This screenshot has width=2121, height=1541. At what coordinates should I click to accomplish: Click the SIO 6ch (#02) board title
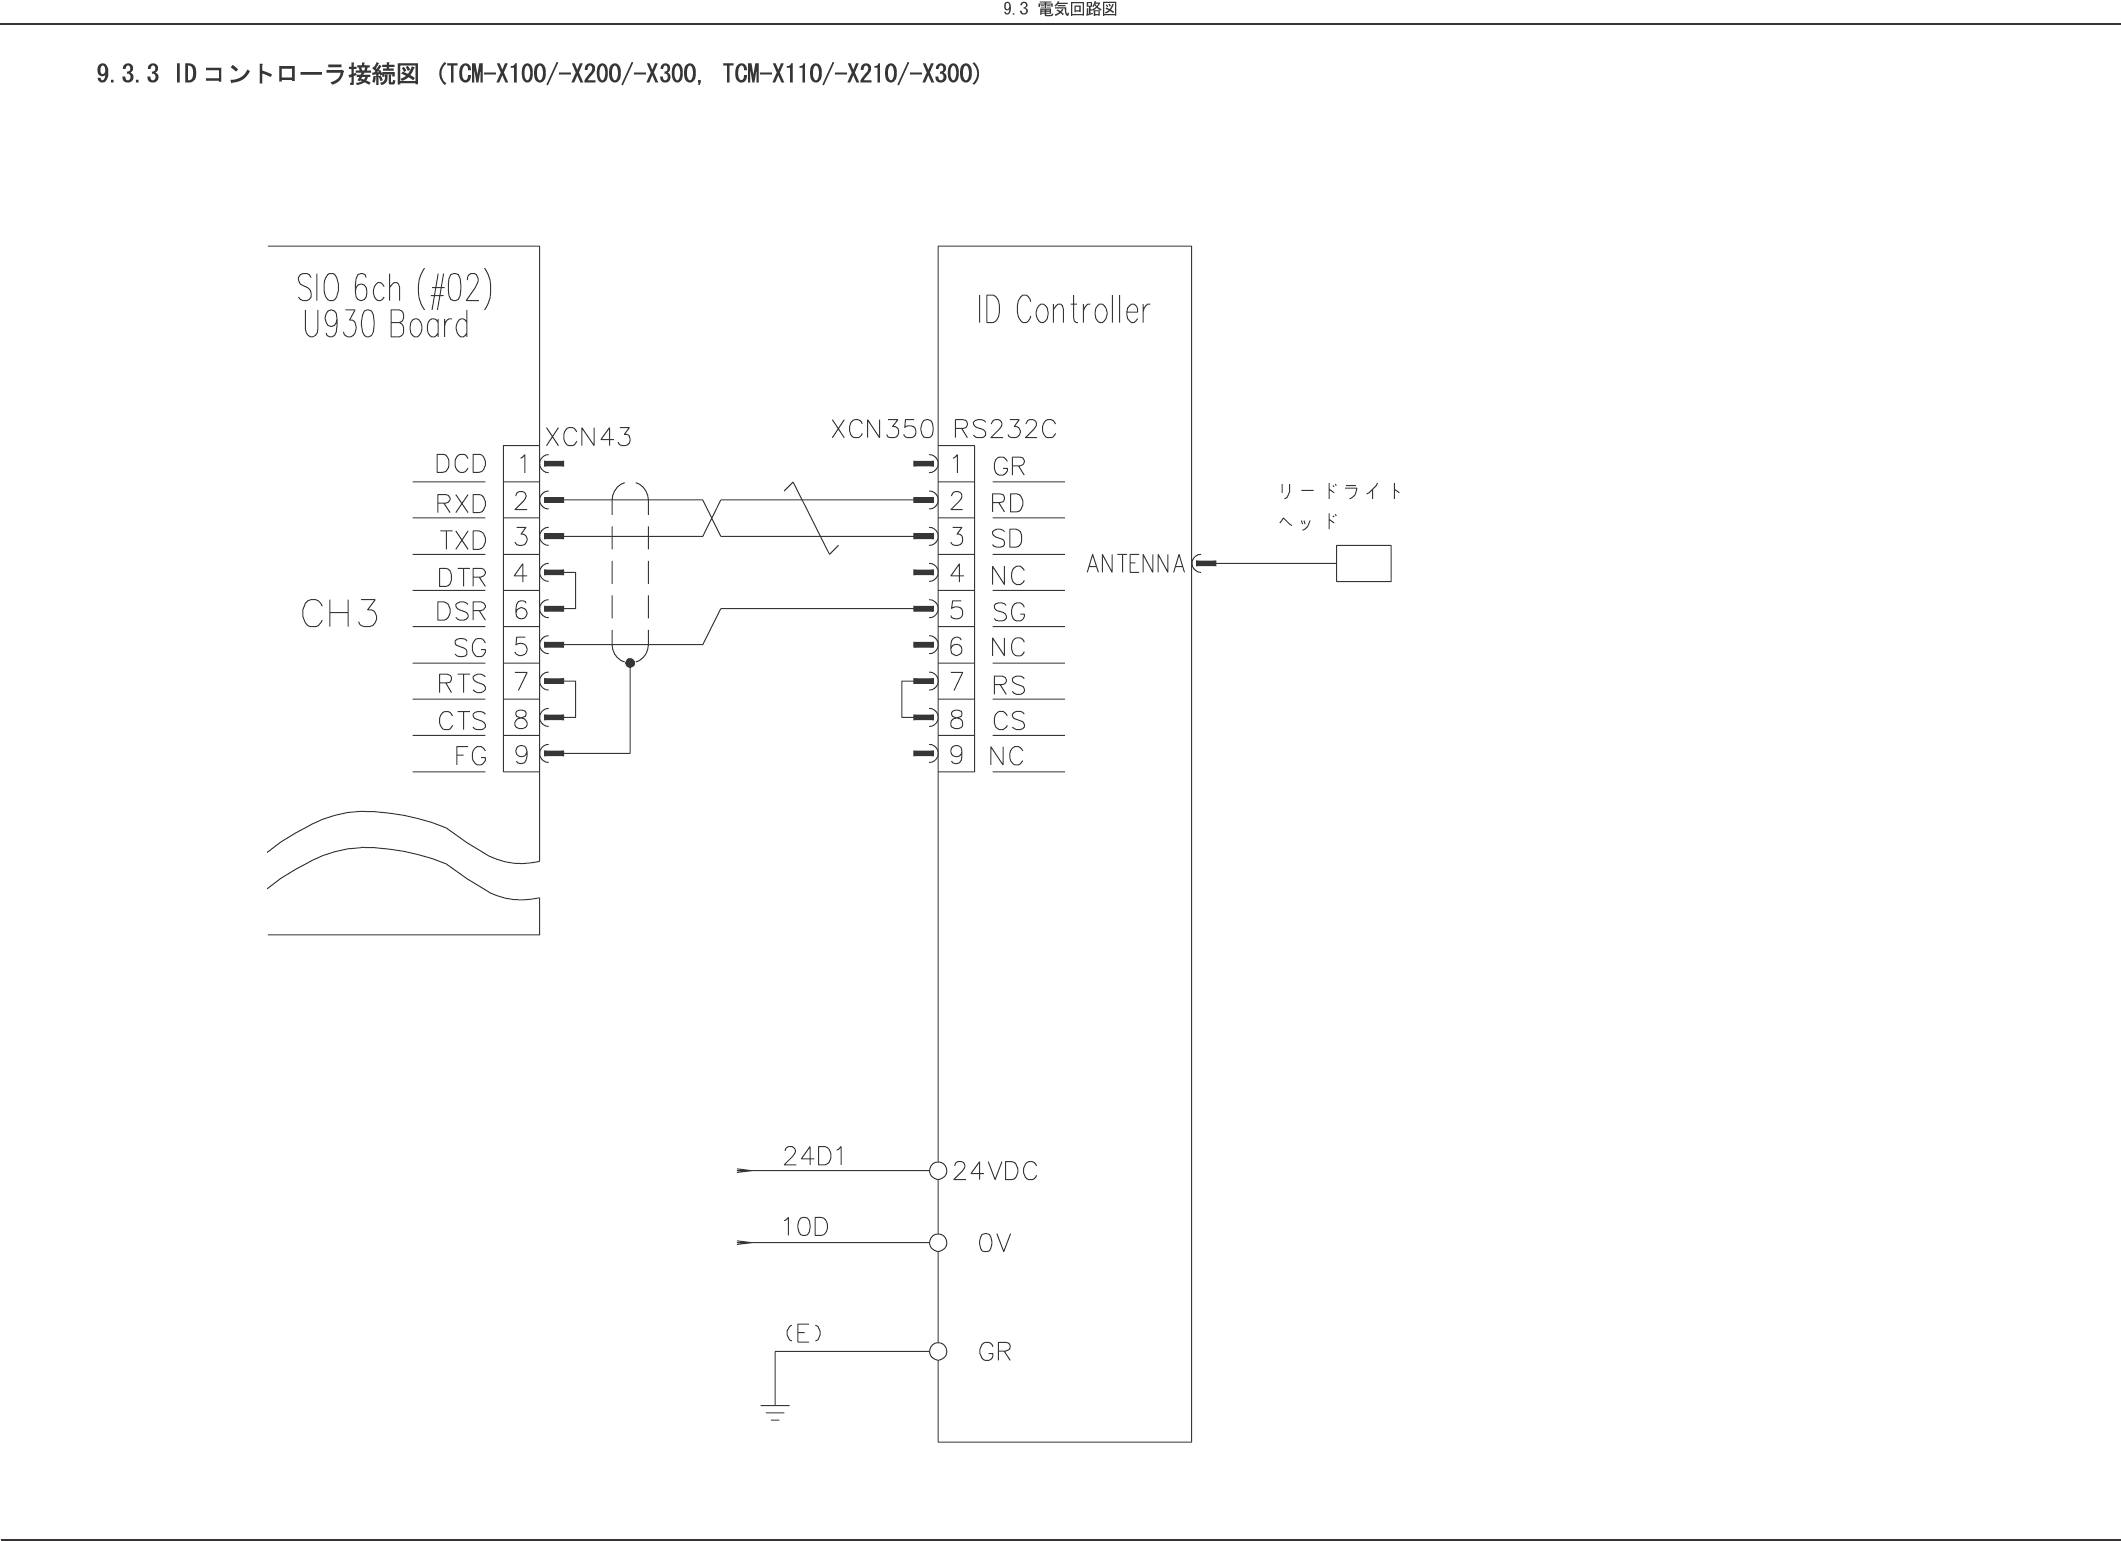(x=394, y=289)
